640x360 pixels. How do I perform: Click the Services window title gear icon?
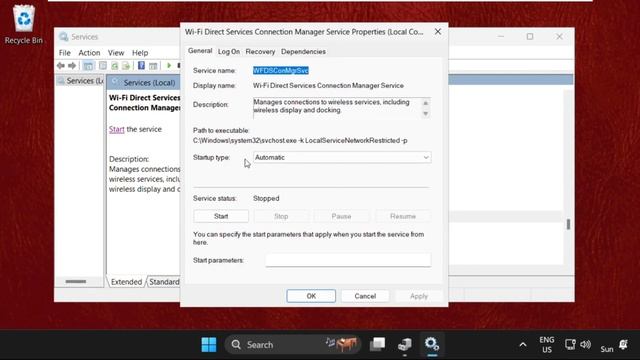coord(63,37)
